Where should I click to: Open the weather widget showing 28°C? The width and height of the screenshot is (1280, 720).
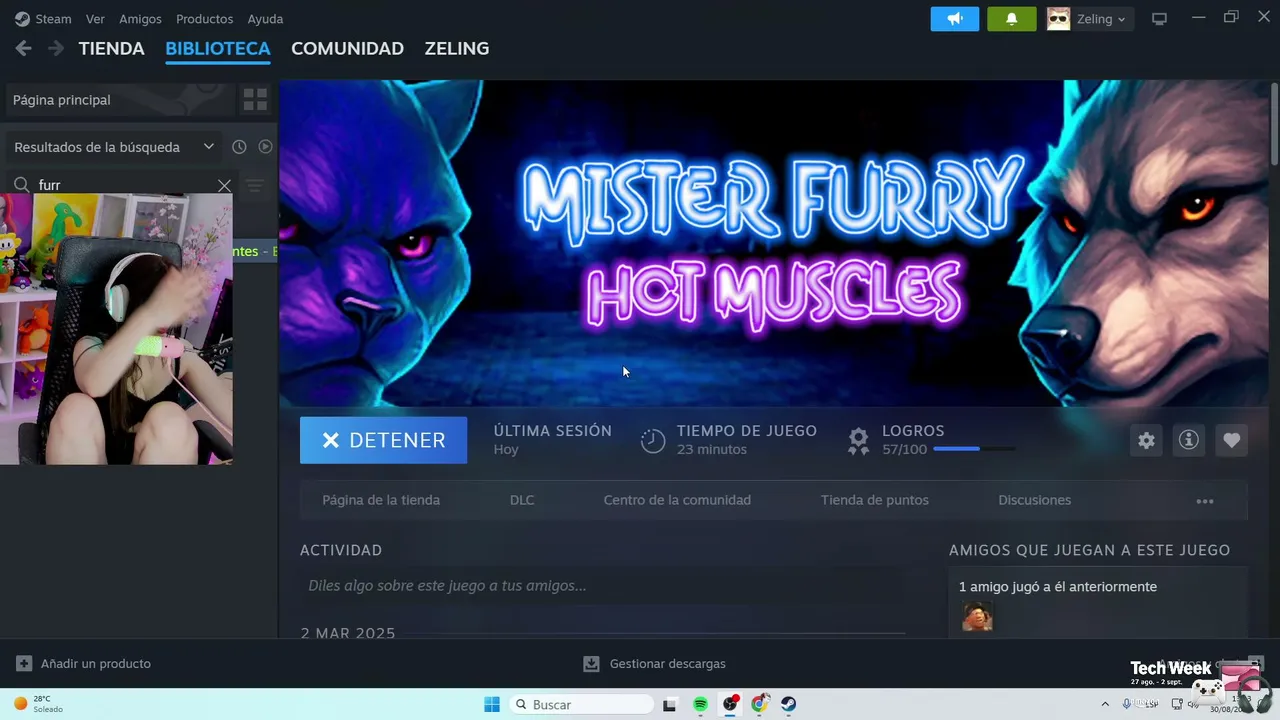click(x=38, y=704)
